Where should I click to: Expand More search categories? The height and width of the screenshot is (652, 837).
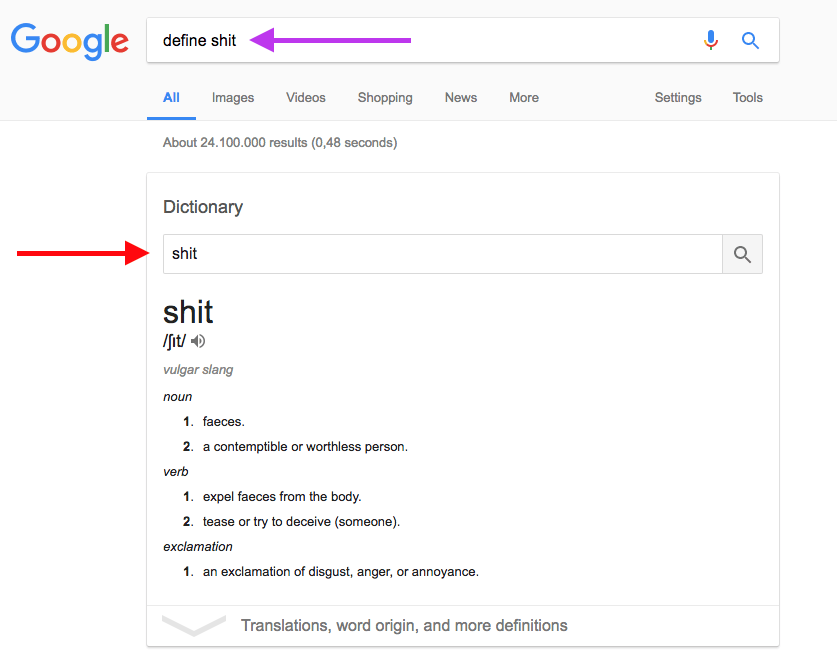[x=523, y=97]
